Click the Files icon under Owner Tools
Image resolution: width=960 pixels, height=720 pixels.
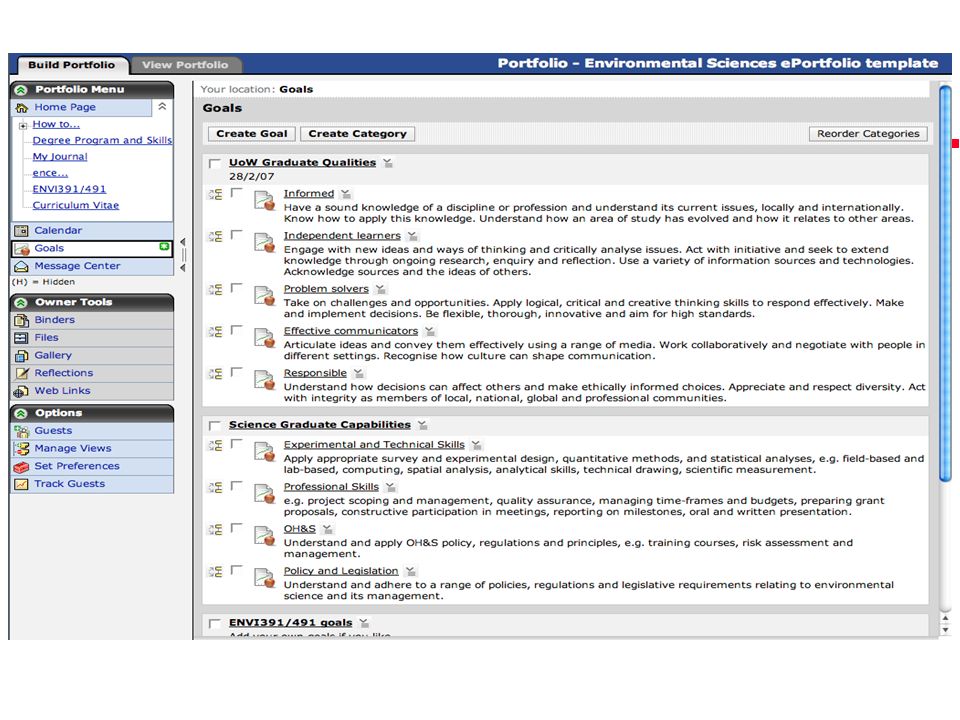[21, 338]
